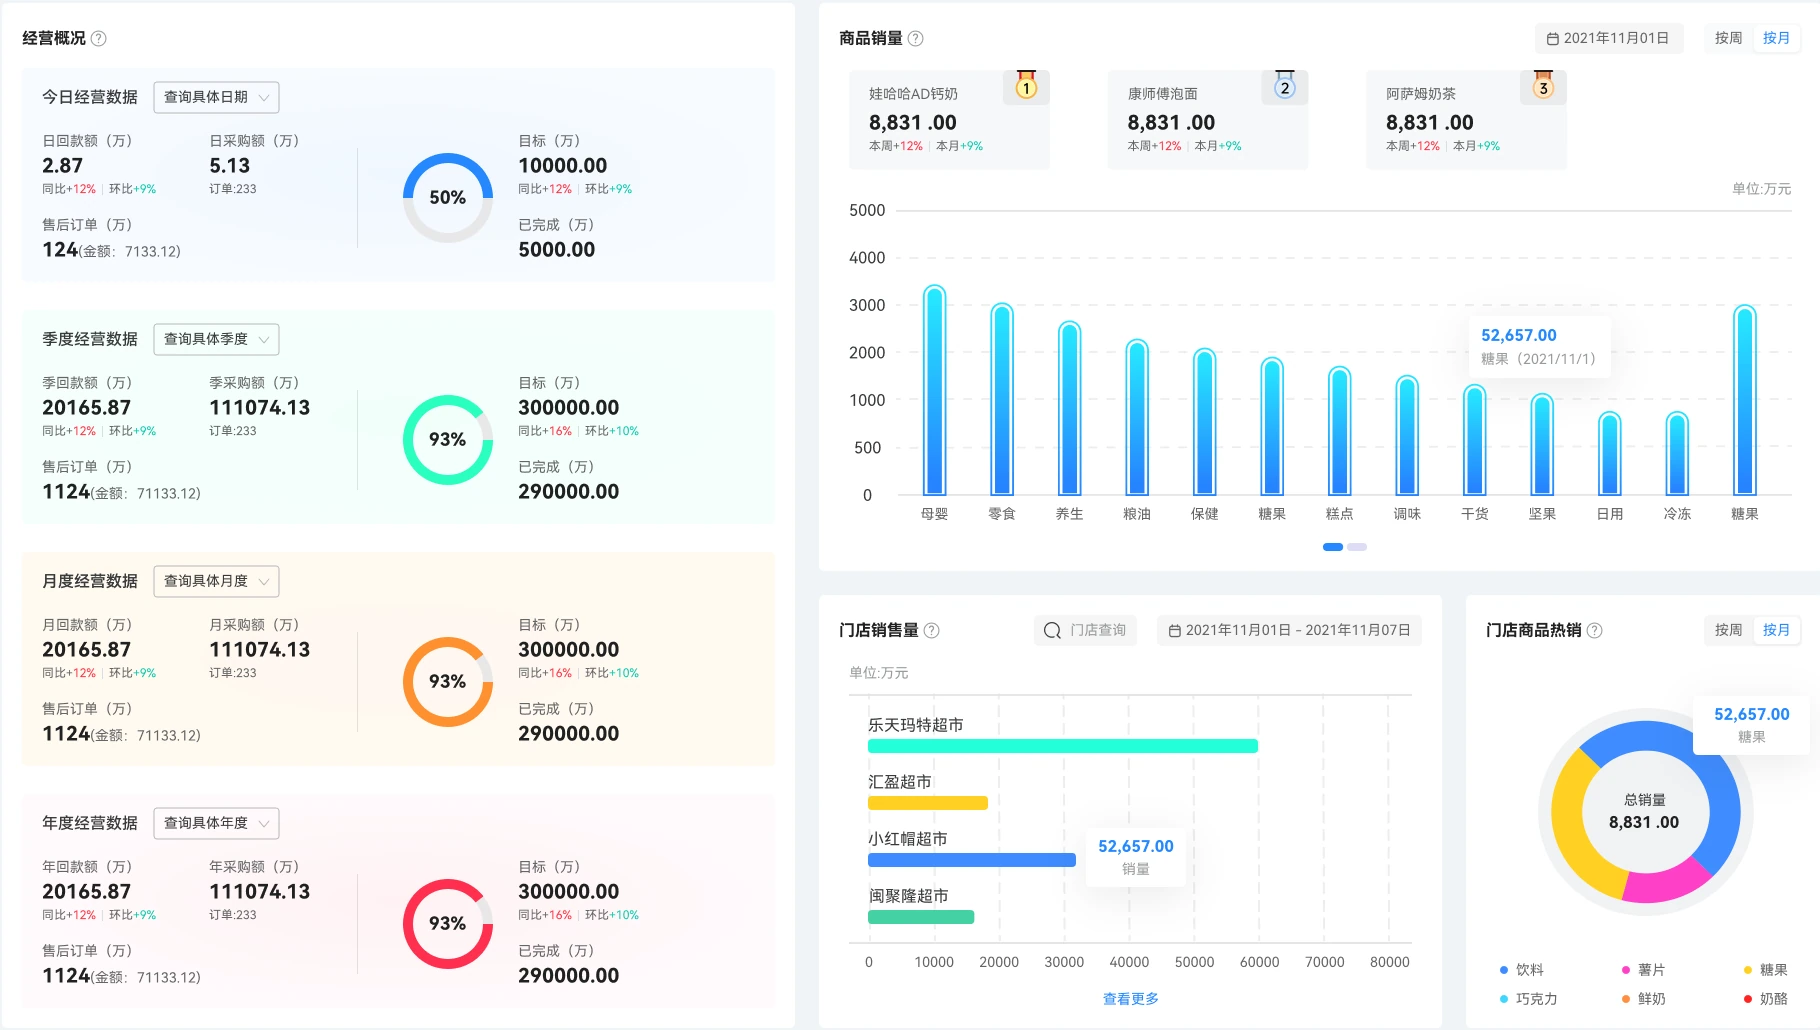Click the rank 2 medal on 康师傅泡面
The image size is (1820, 1030).
point(1285,86)
